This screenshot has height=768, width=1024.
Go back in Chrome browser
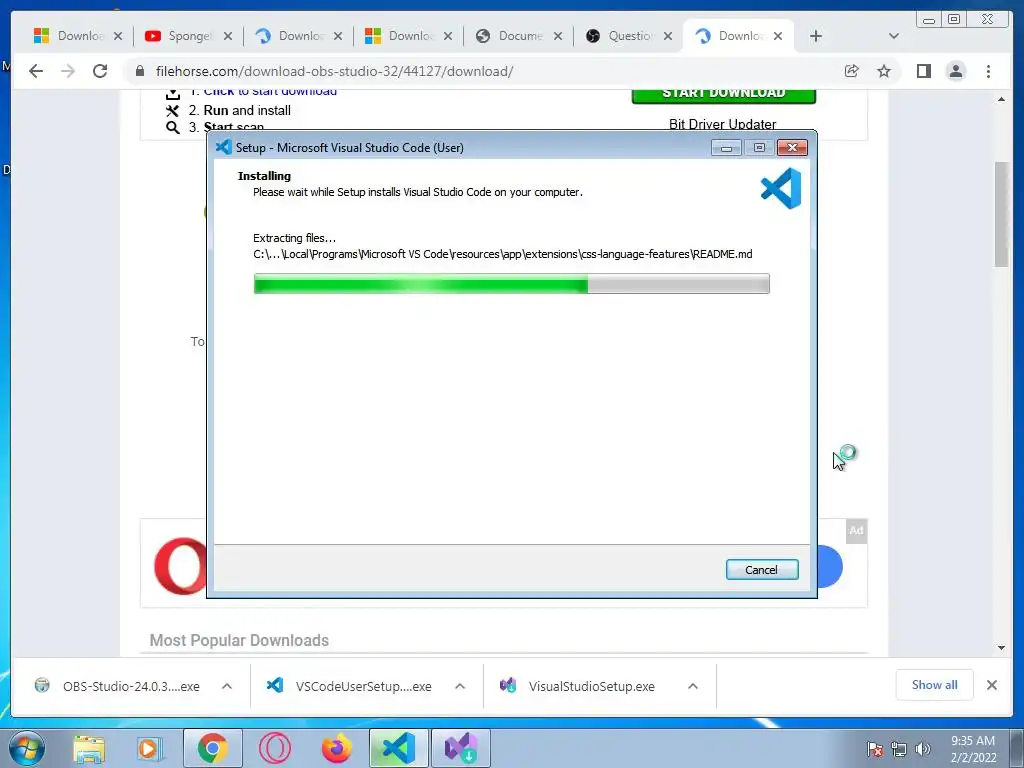(x=36, y=71)
